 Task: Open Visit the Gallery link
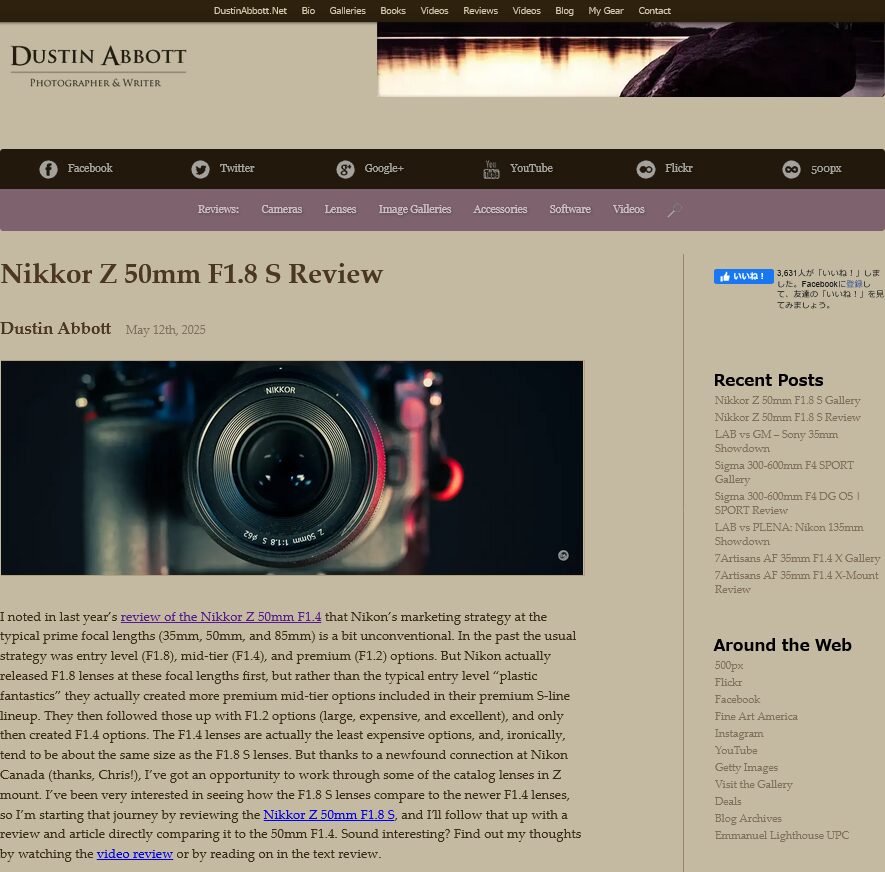coord(753,784)
